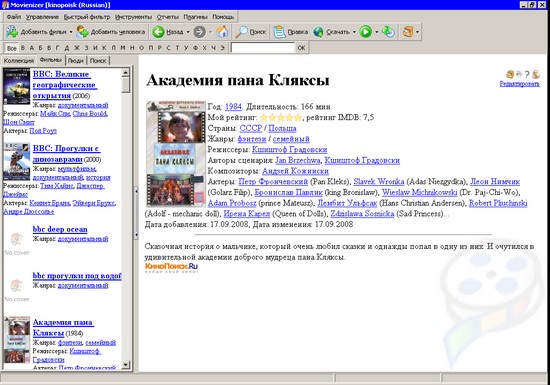The image size is (550, 385).
Task: Open the Отчеты menu
Action: [x=168, y=16]
